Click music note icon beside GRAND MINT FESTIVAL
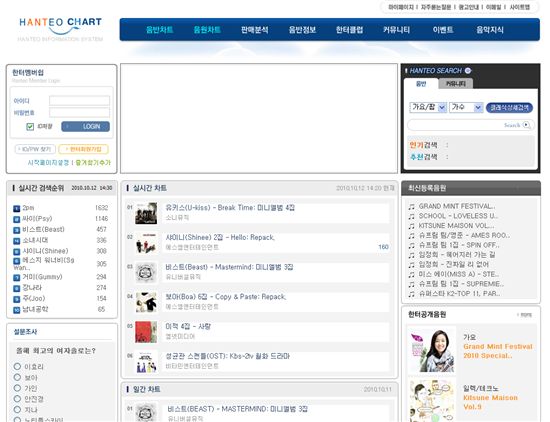This screenshot has height=422, width=550. [x=411, y=207]
